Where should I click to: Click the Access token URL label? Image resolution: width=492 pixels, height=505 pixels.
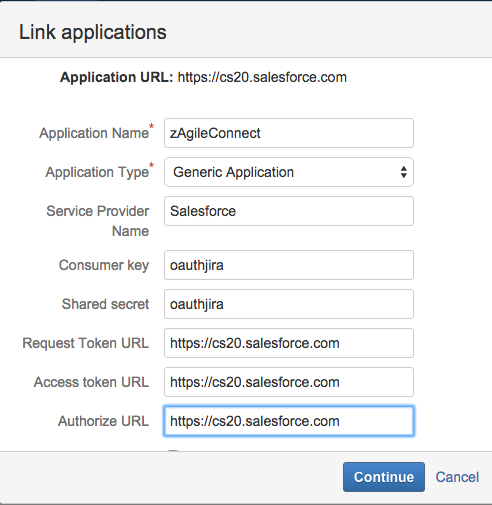coord(91,382)
